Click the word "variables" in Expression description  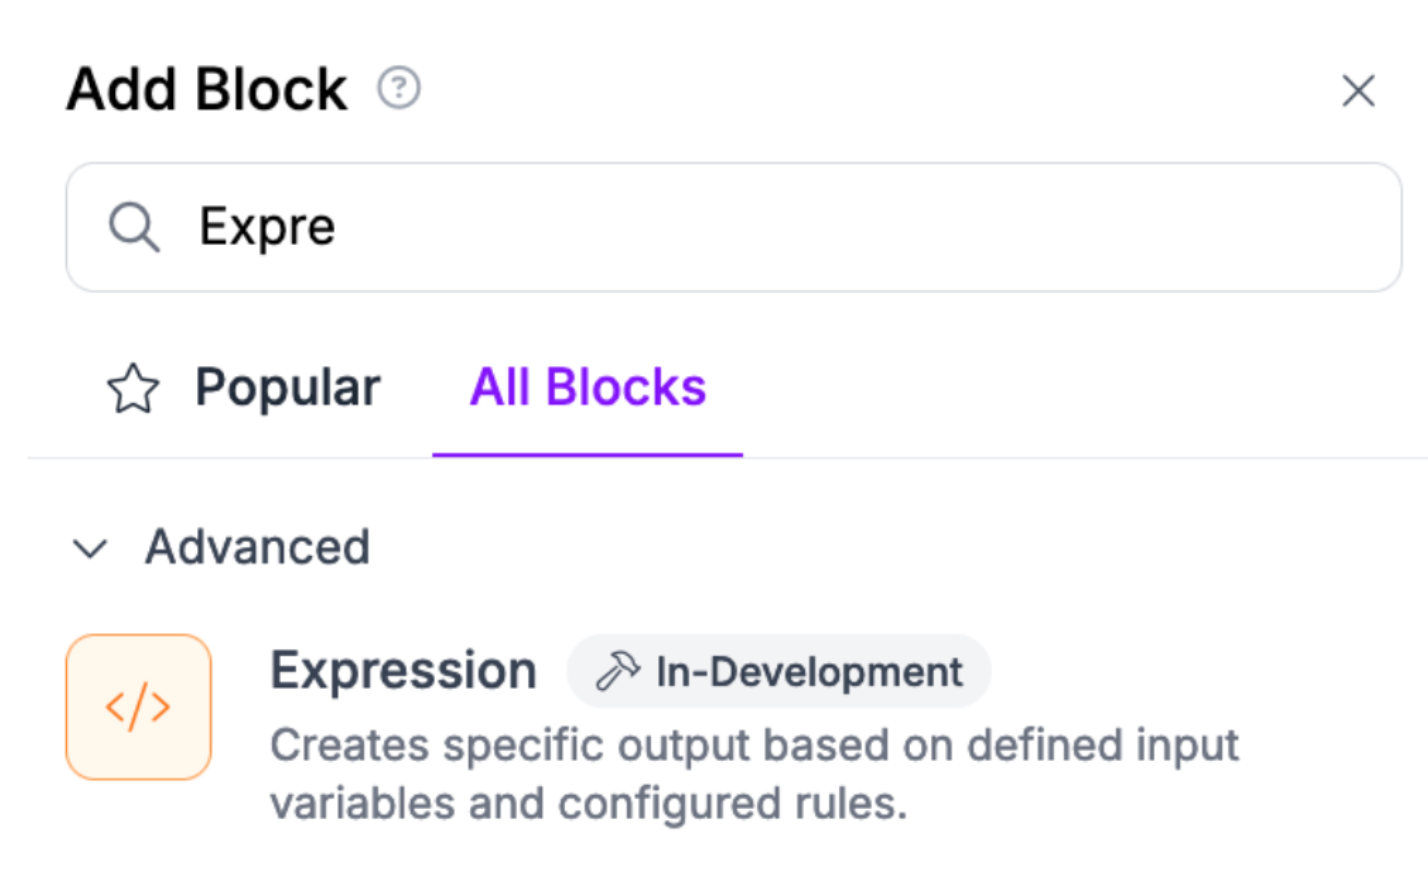pyautogui.click(x=362, y=804)
